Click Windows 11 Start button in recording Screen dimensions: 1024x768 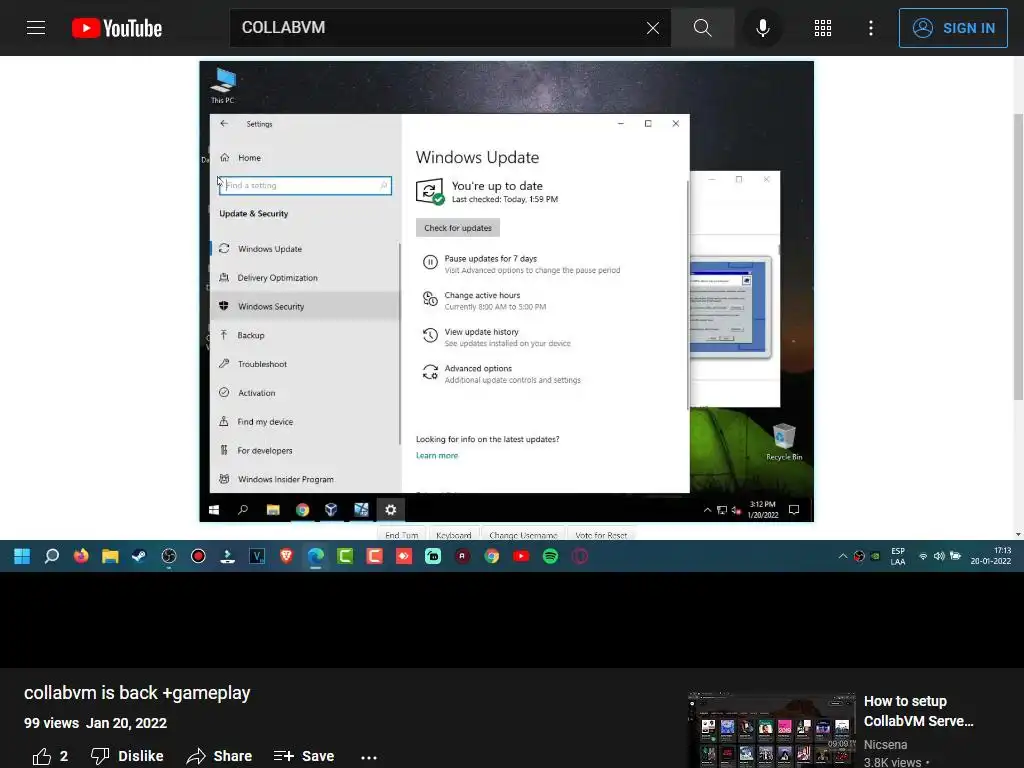click(x=22, y=556)
